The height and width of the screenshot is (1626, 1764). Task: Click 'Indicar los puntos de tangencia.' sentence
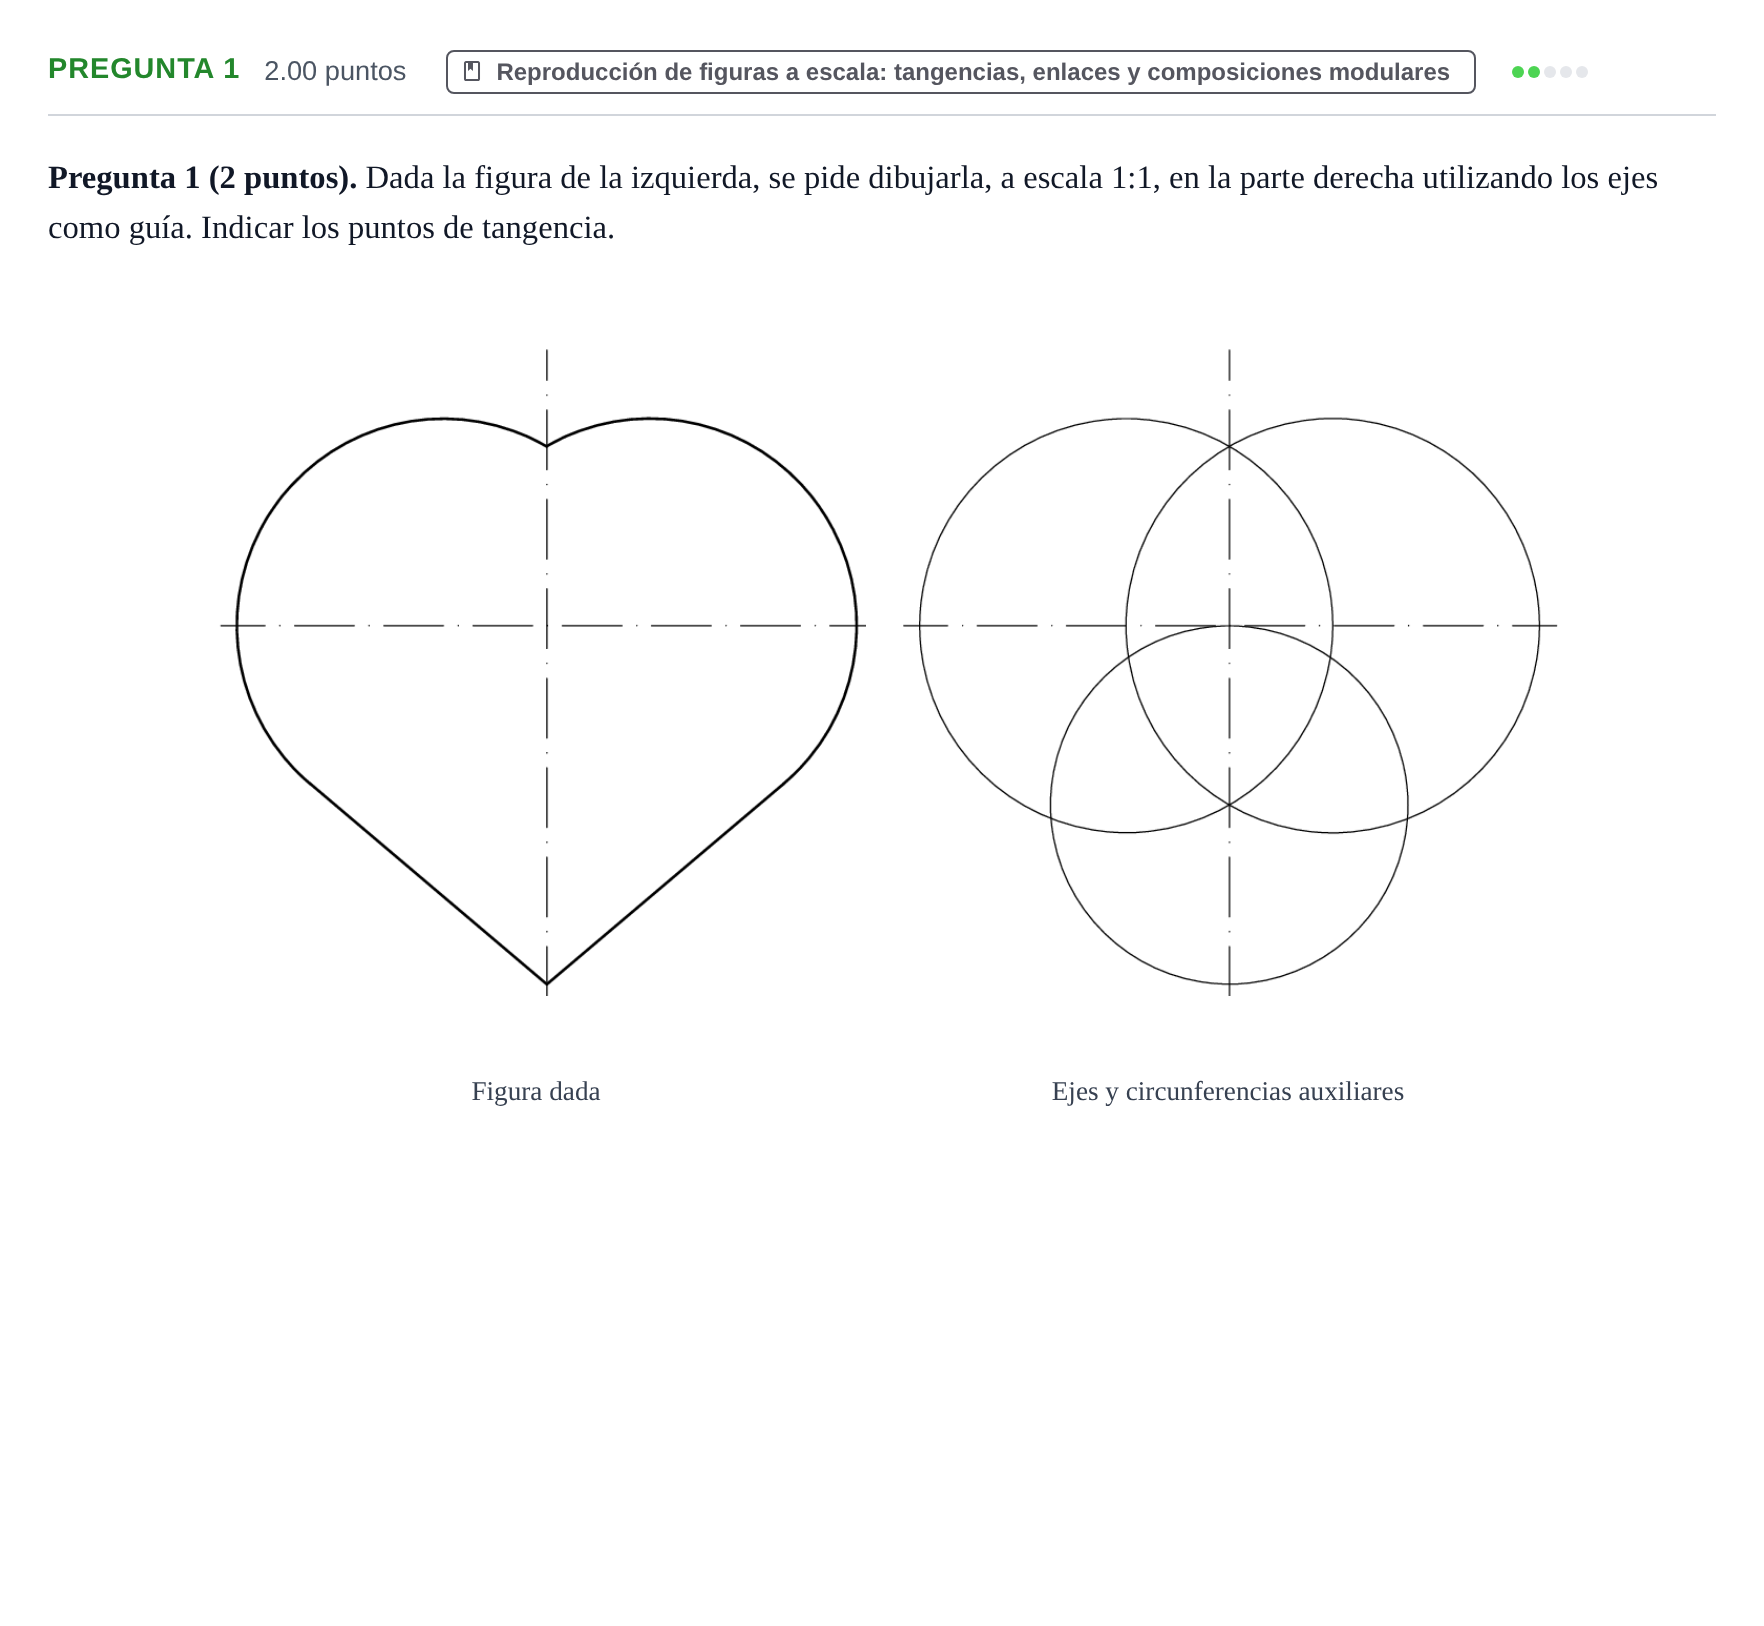[408, 228]
